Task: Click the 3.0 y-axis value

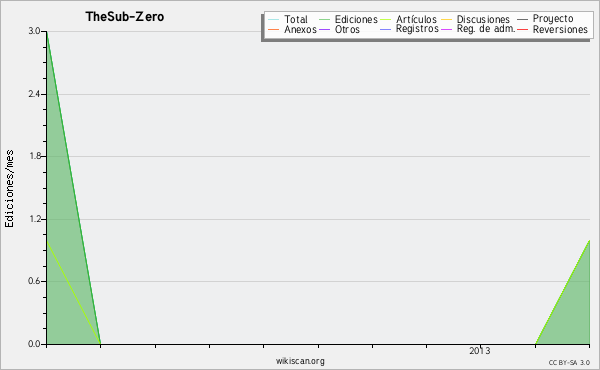Action: (34, 31)
